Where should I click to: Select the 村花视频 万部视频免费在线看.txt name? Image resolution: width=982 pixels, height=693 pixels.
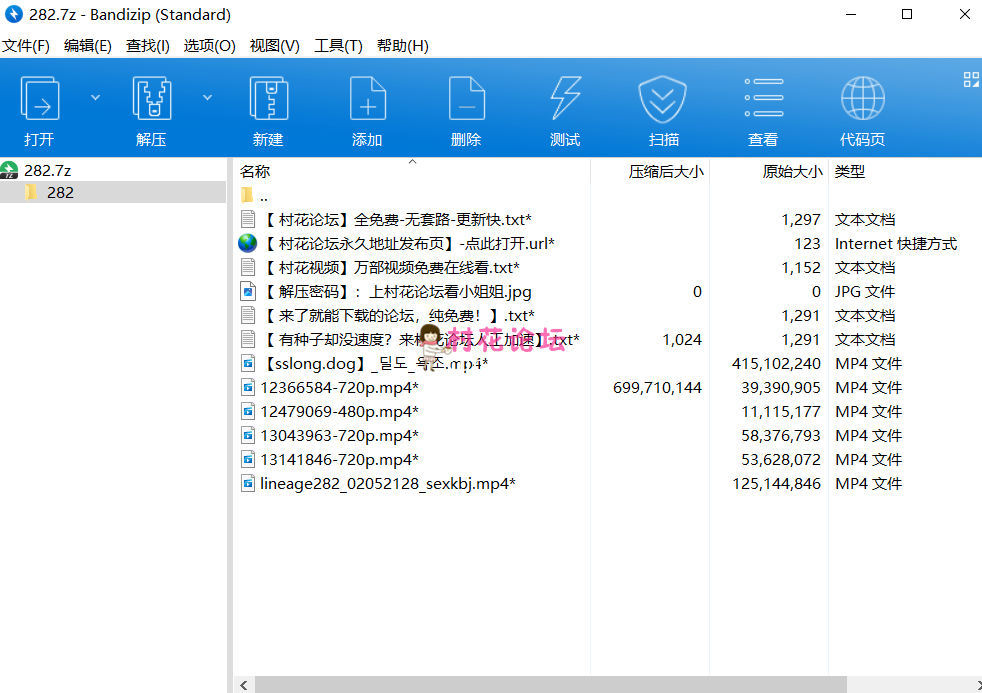click(x=391, y=267)
